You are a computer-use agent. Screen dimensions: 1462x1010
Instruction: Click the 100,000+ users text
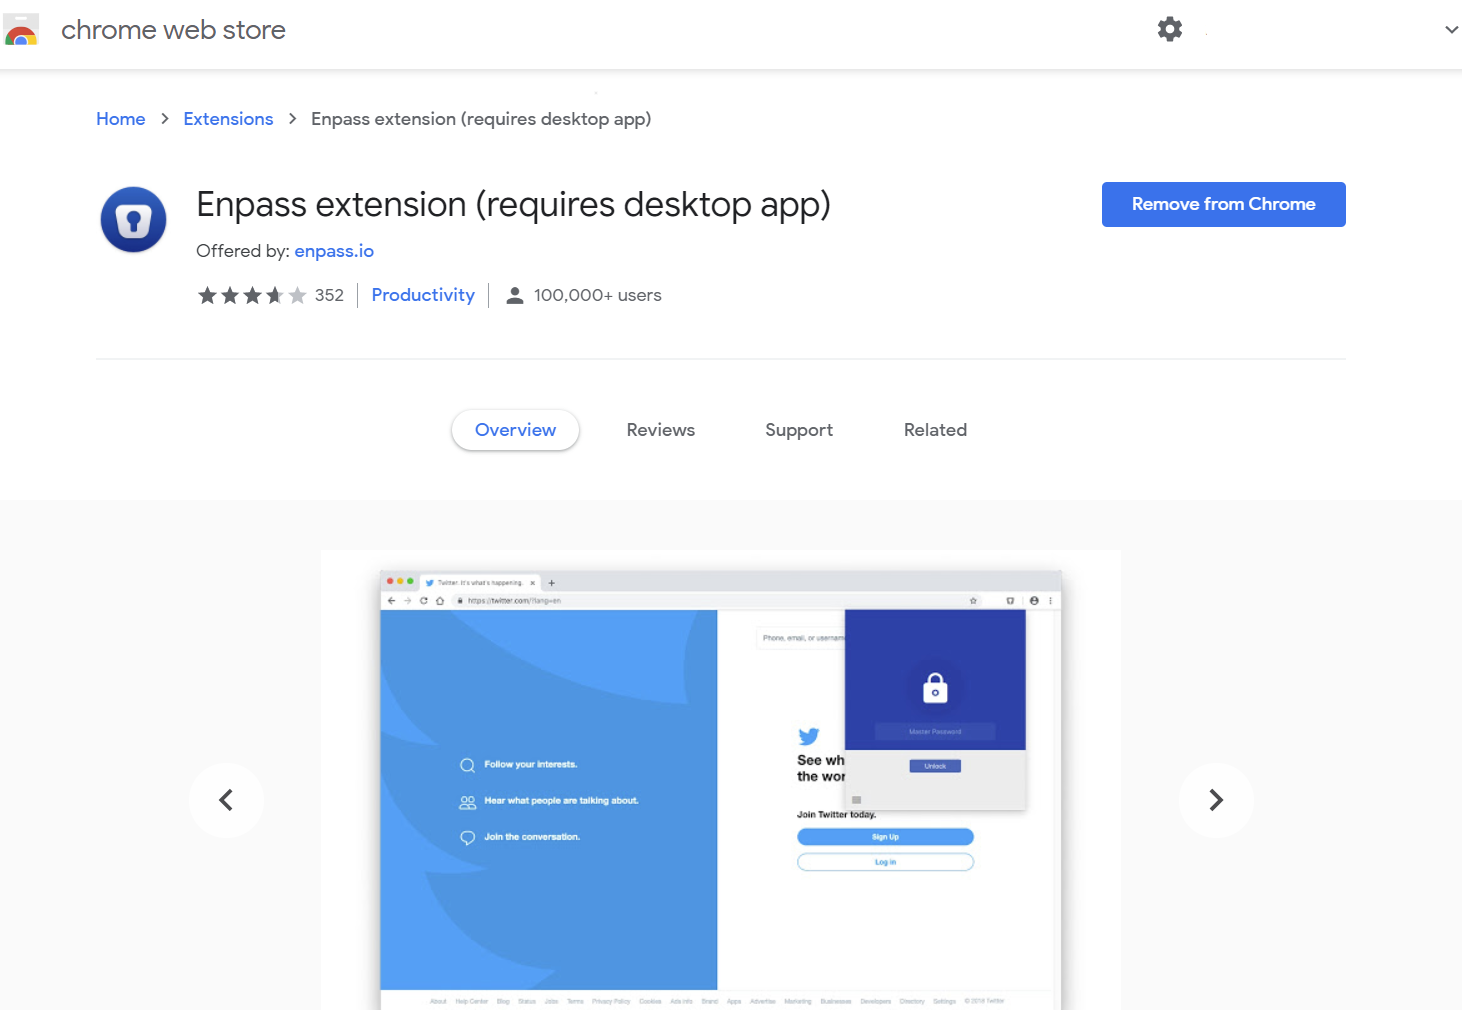(598, 295)
